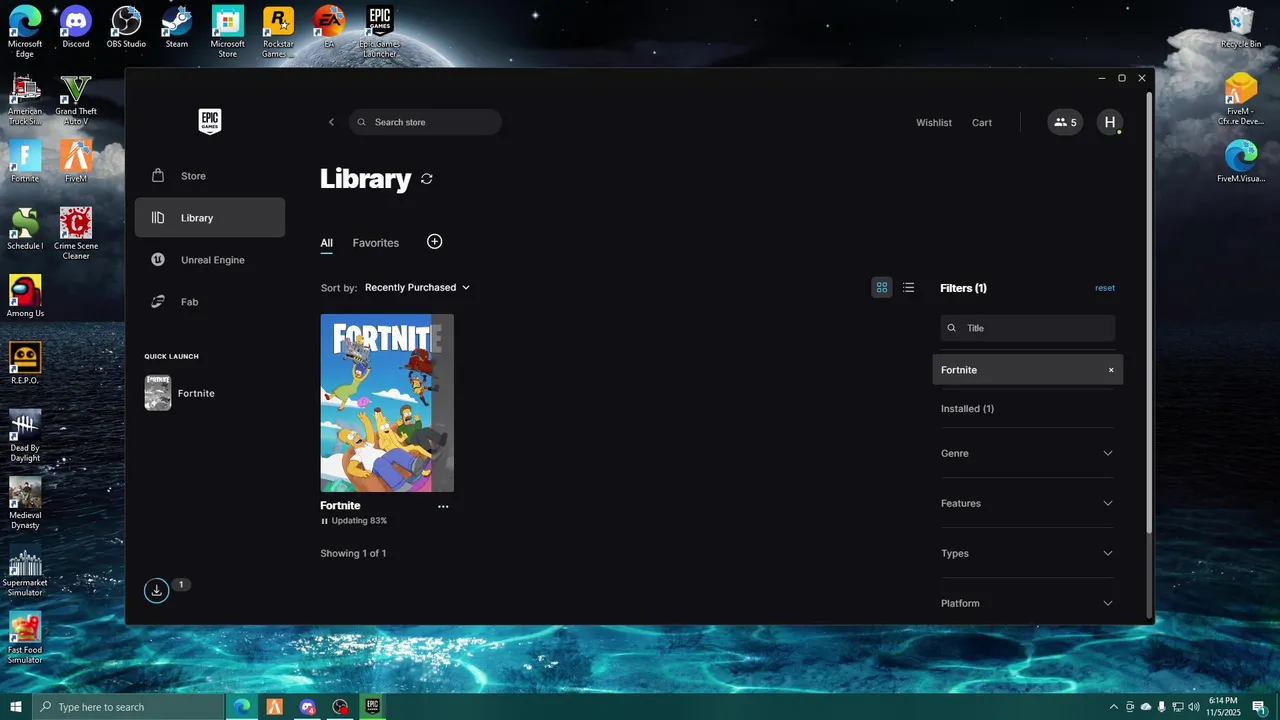This screenshot has width=1280, height=720.
Task: Select Fast Food Simulator desktop shortcut
Action: pyautogui.click(x=25, y=638)
